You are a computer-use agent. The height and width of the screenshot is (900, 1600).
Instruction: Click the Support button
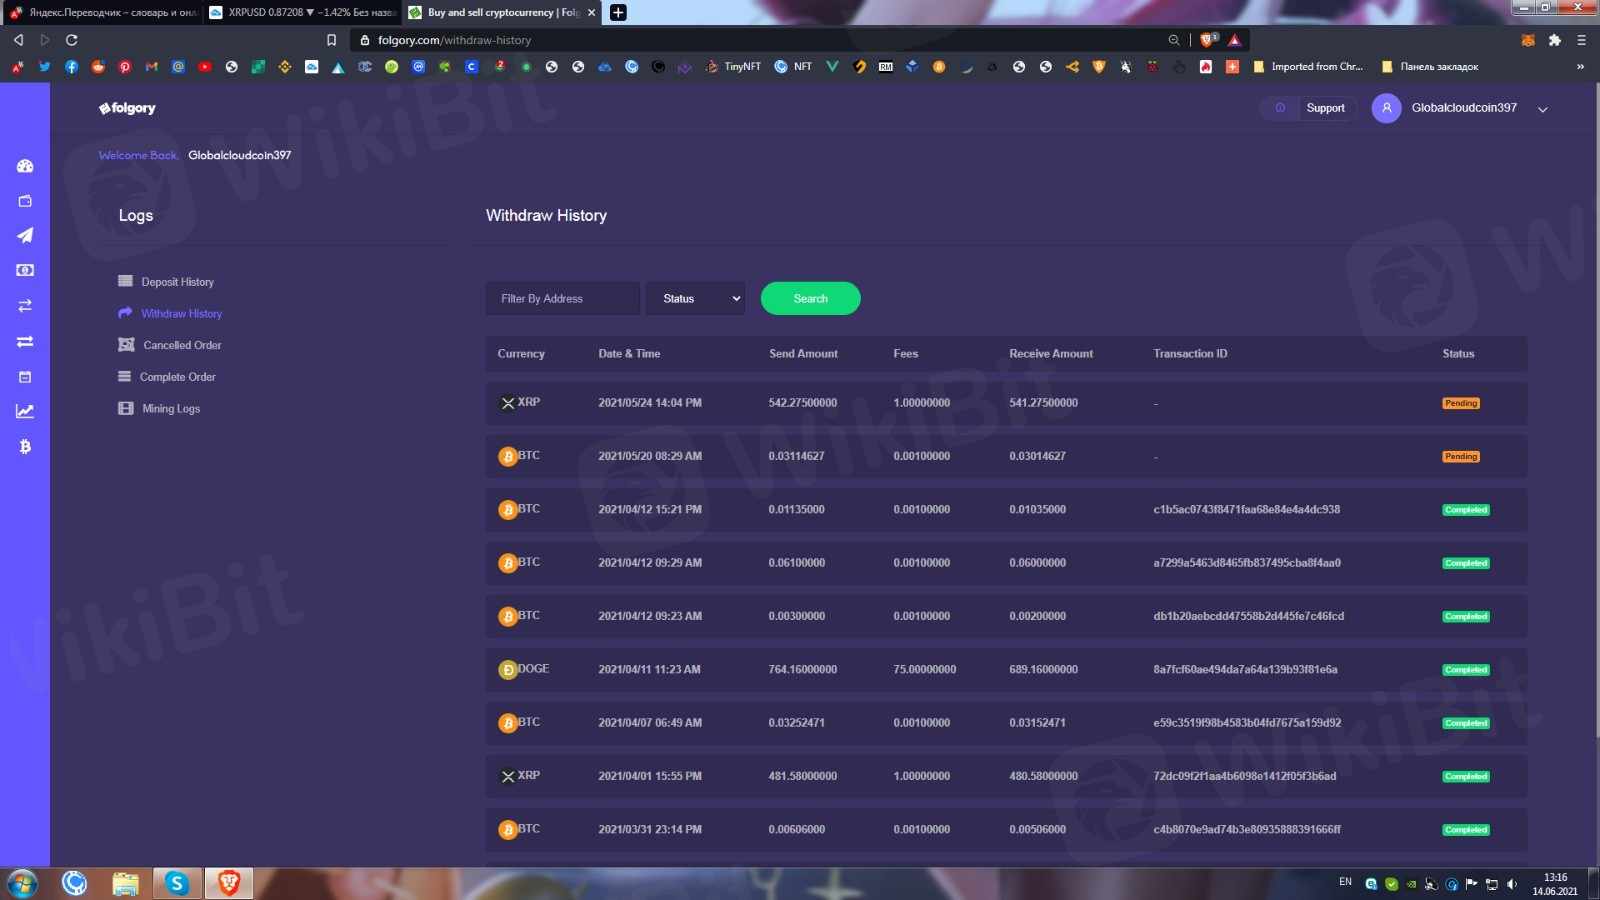1325,108
